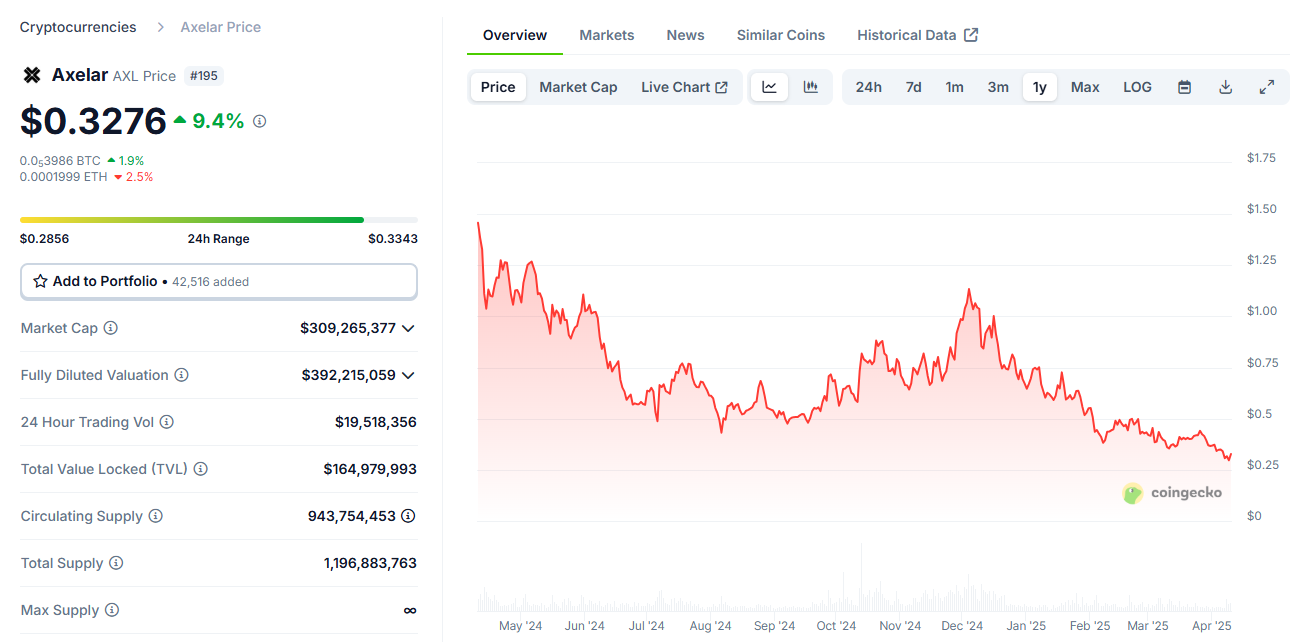Screen dimensions: 1294x642
Task: Select the Max time range
Action: (1085, 87)
